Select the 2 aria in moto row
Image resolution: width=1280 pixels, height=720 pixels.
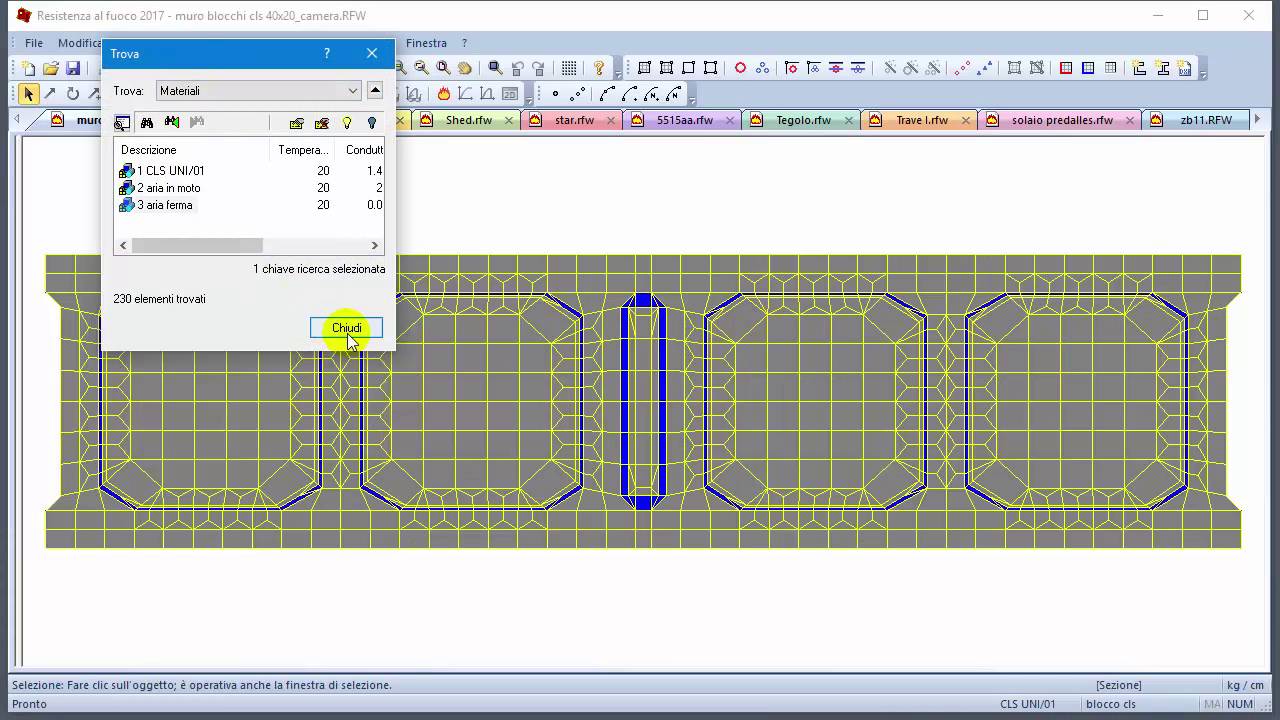pyautogui.click(x=249, y=188)
